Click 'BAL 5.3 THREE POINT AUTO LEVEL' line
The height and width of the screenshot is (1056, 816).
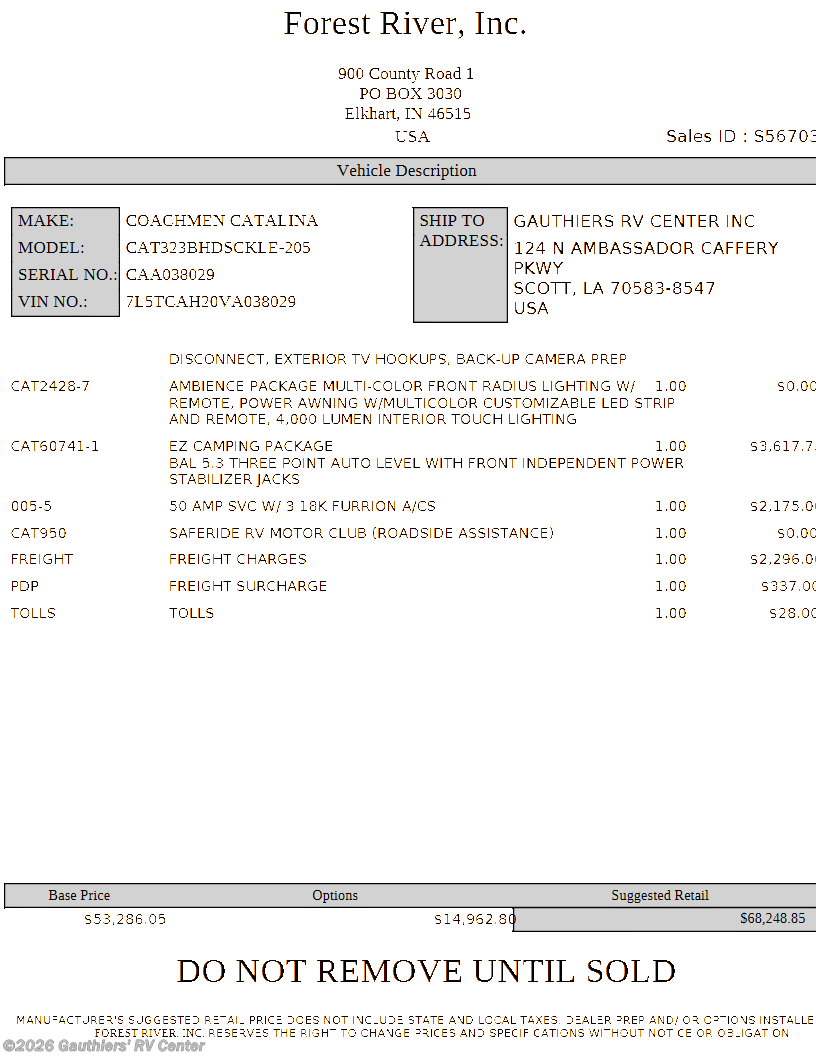point(426,463)
